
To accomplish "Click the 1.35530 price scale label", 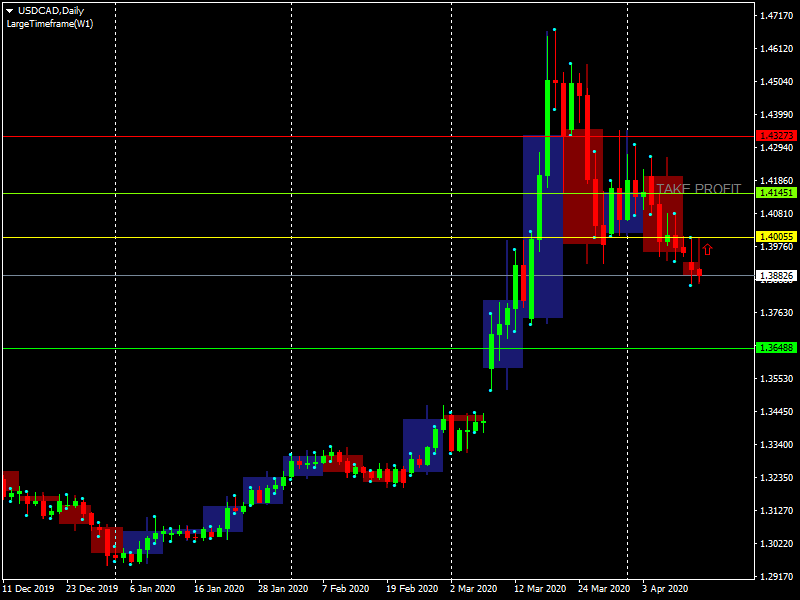I will [x=777, y=379].
